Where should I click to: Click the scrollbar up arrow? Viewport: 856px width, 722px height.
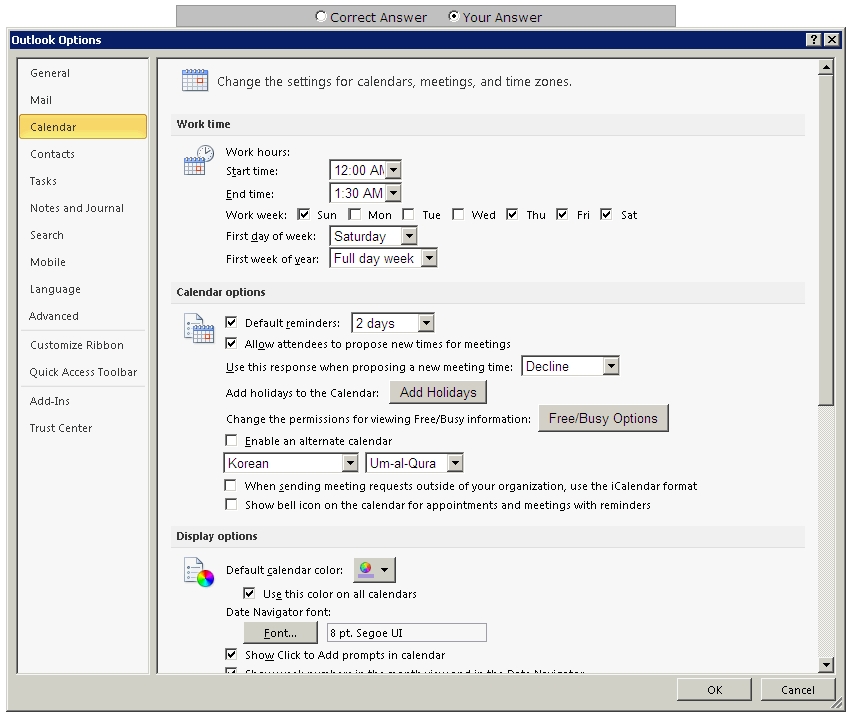825,68
